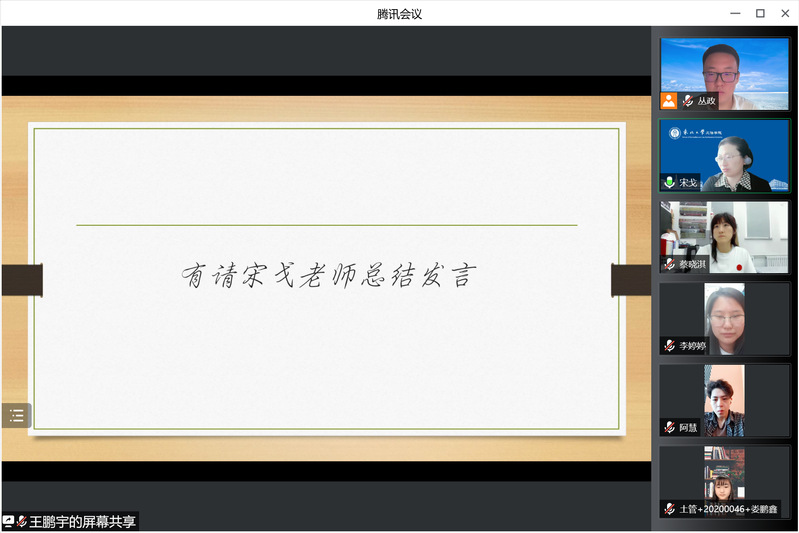Click the muted microphone icon for 蔡晓淇
This screenshot has height=533, width=799.
[x=669, y=264]
